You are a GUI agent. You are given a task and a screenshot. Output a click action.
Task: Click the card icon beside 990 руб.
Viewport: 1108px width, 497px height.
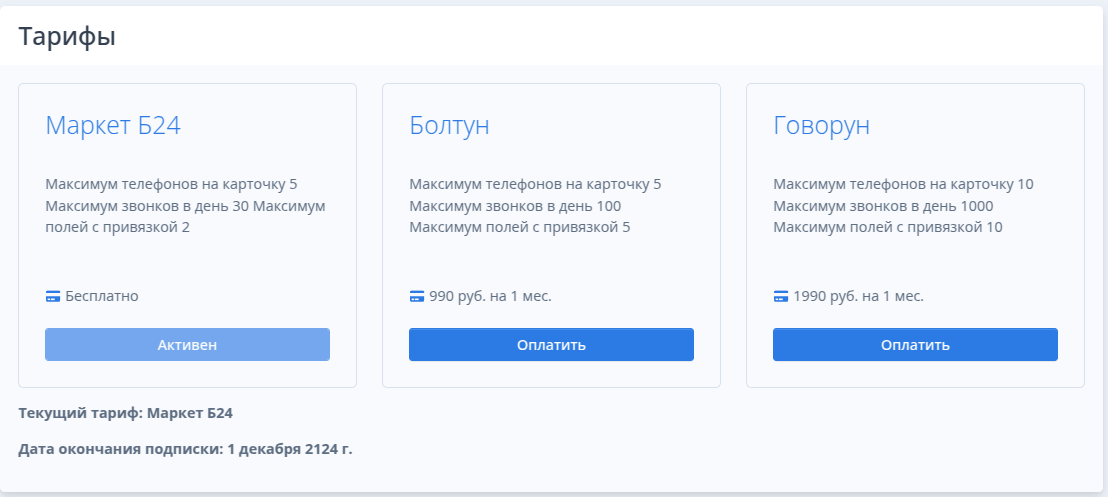pos(416,296)
